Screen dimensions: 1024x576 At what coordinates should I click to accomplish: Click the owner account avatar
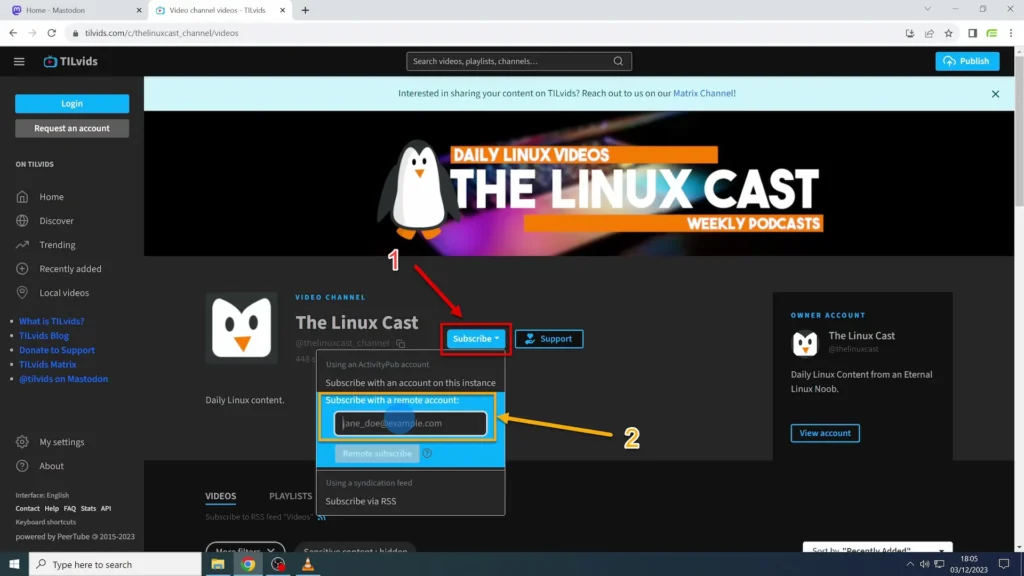coord(805,344)
